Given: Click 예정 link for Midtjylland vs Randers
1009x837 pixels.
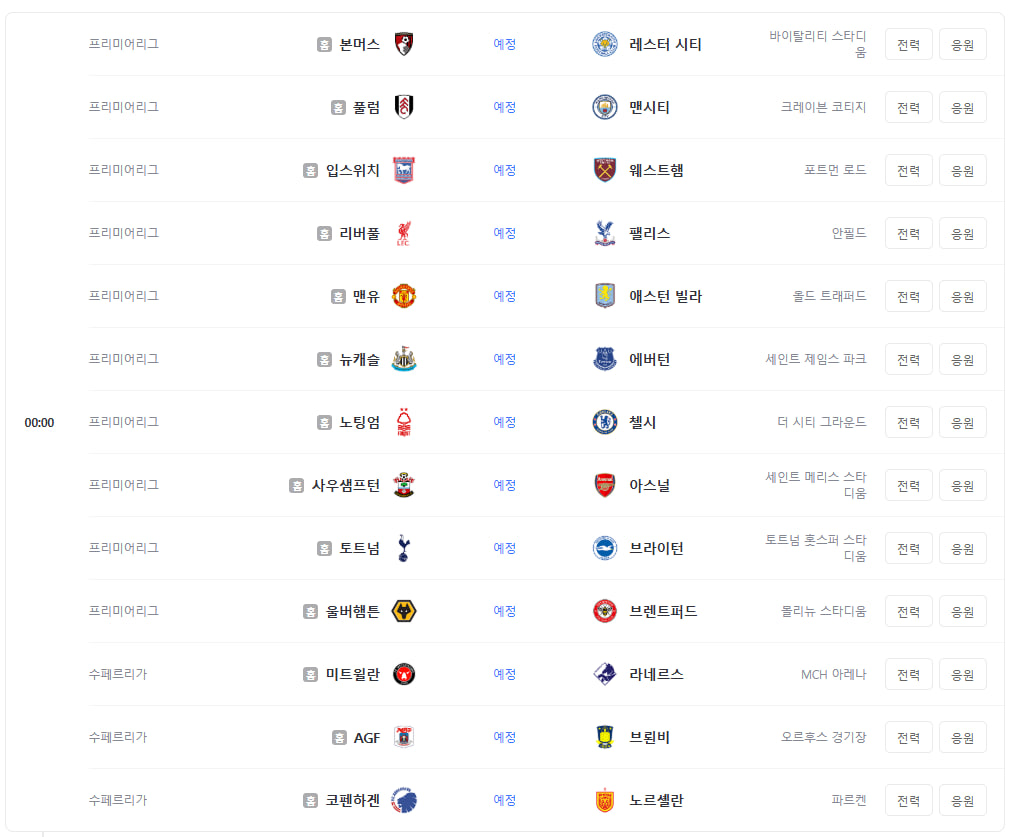Looking at the screenshot, I should coord(504,675).
